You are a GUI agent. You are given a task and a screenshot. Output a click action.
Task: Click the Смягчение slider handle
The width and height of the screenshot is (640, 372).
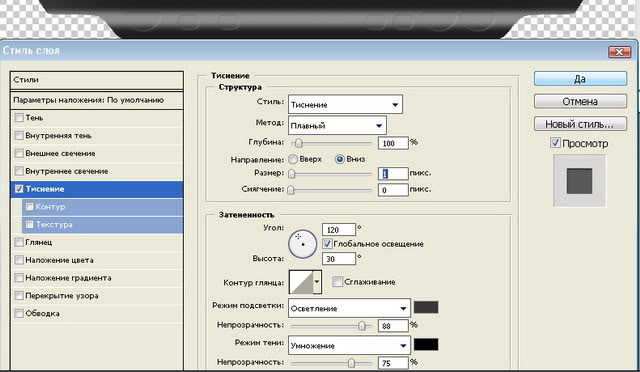291,190
